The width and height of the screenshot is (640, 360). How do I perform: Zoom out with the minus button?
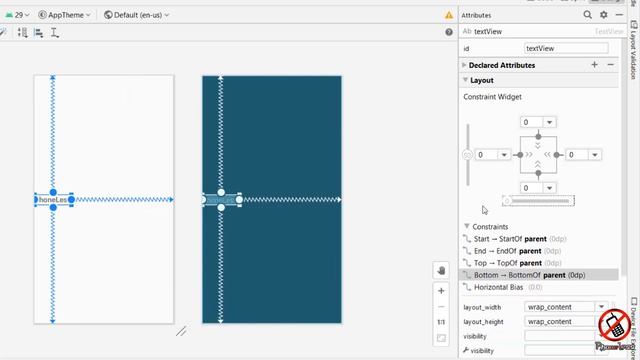pyautogui.click(x=441, y=307)
